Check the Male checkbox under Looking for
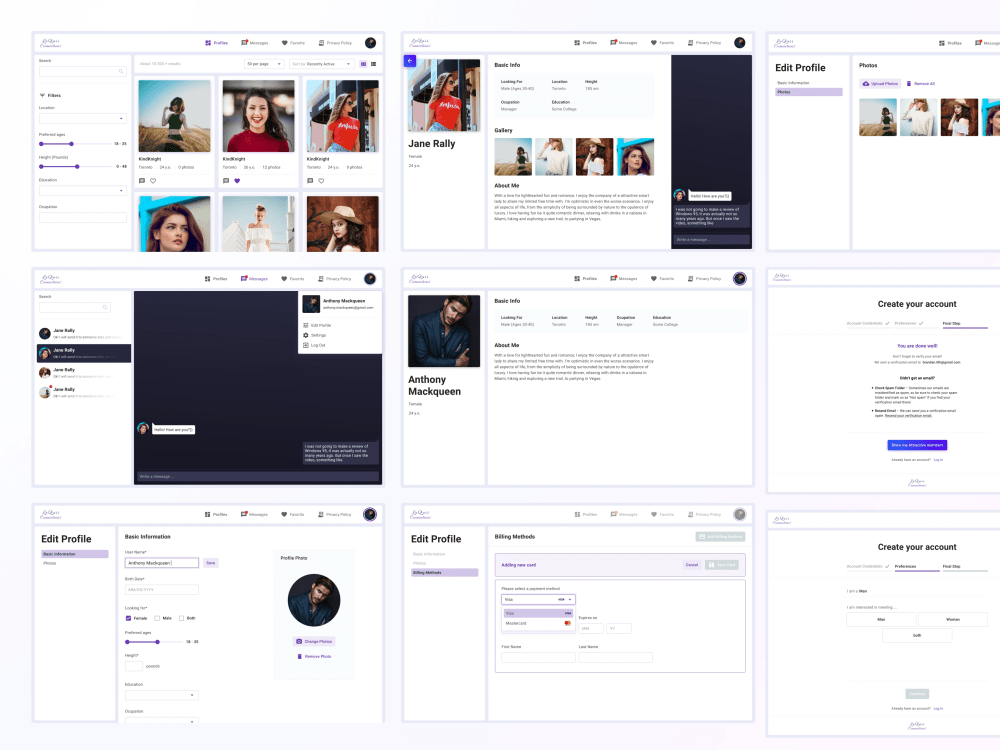The height and width of the screenshot is (750, 1000). pos(158,618)
